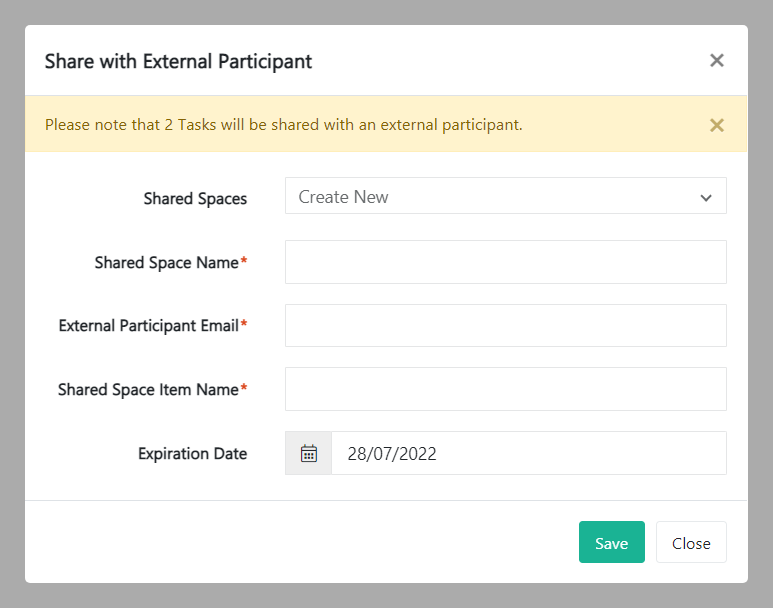The image size is (773, 608).
Task: Click the red asterisk after Shared Space Name
Action: tap(244, 261)
